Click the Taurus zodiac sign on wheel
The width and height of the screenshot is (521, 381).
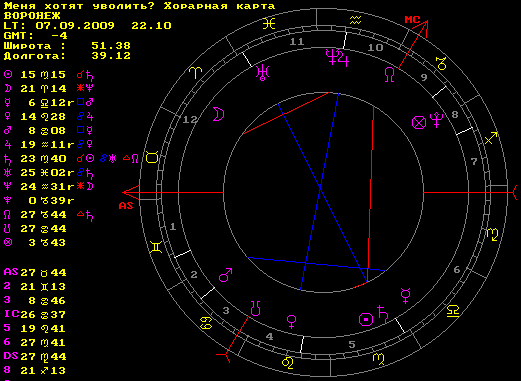click(152, 157)
